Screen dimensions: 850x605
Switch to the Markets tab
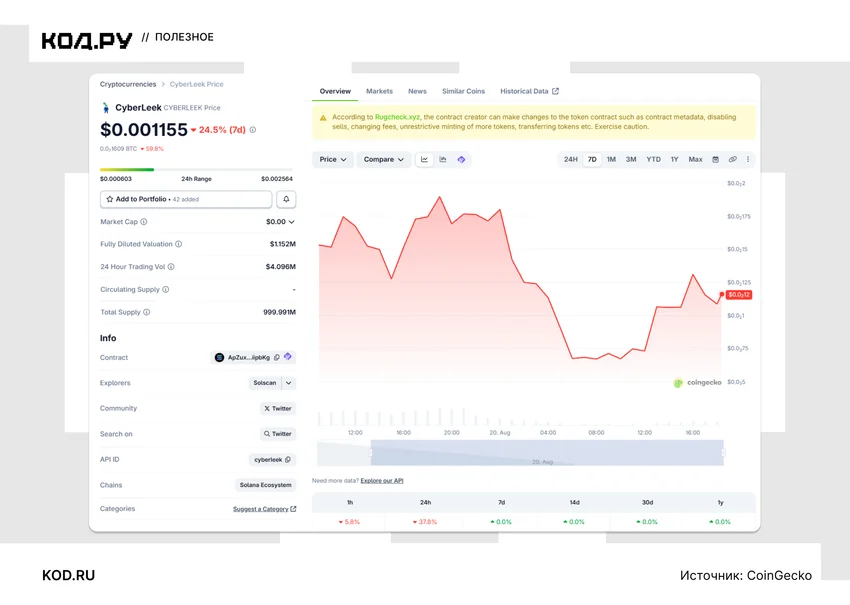click(x=379, y=91)
